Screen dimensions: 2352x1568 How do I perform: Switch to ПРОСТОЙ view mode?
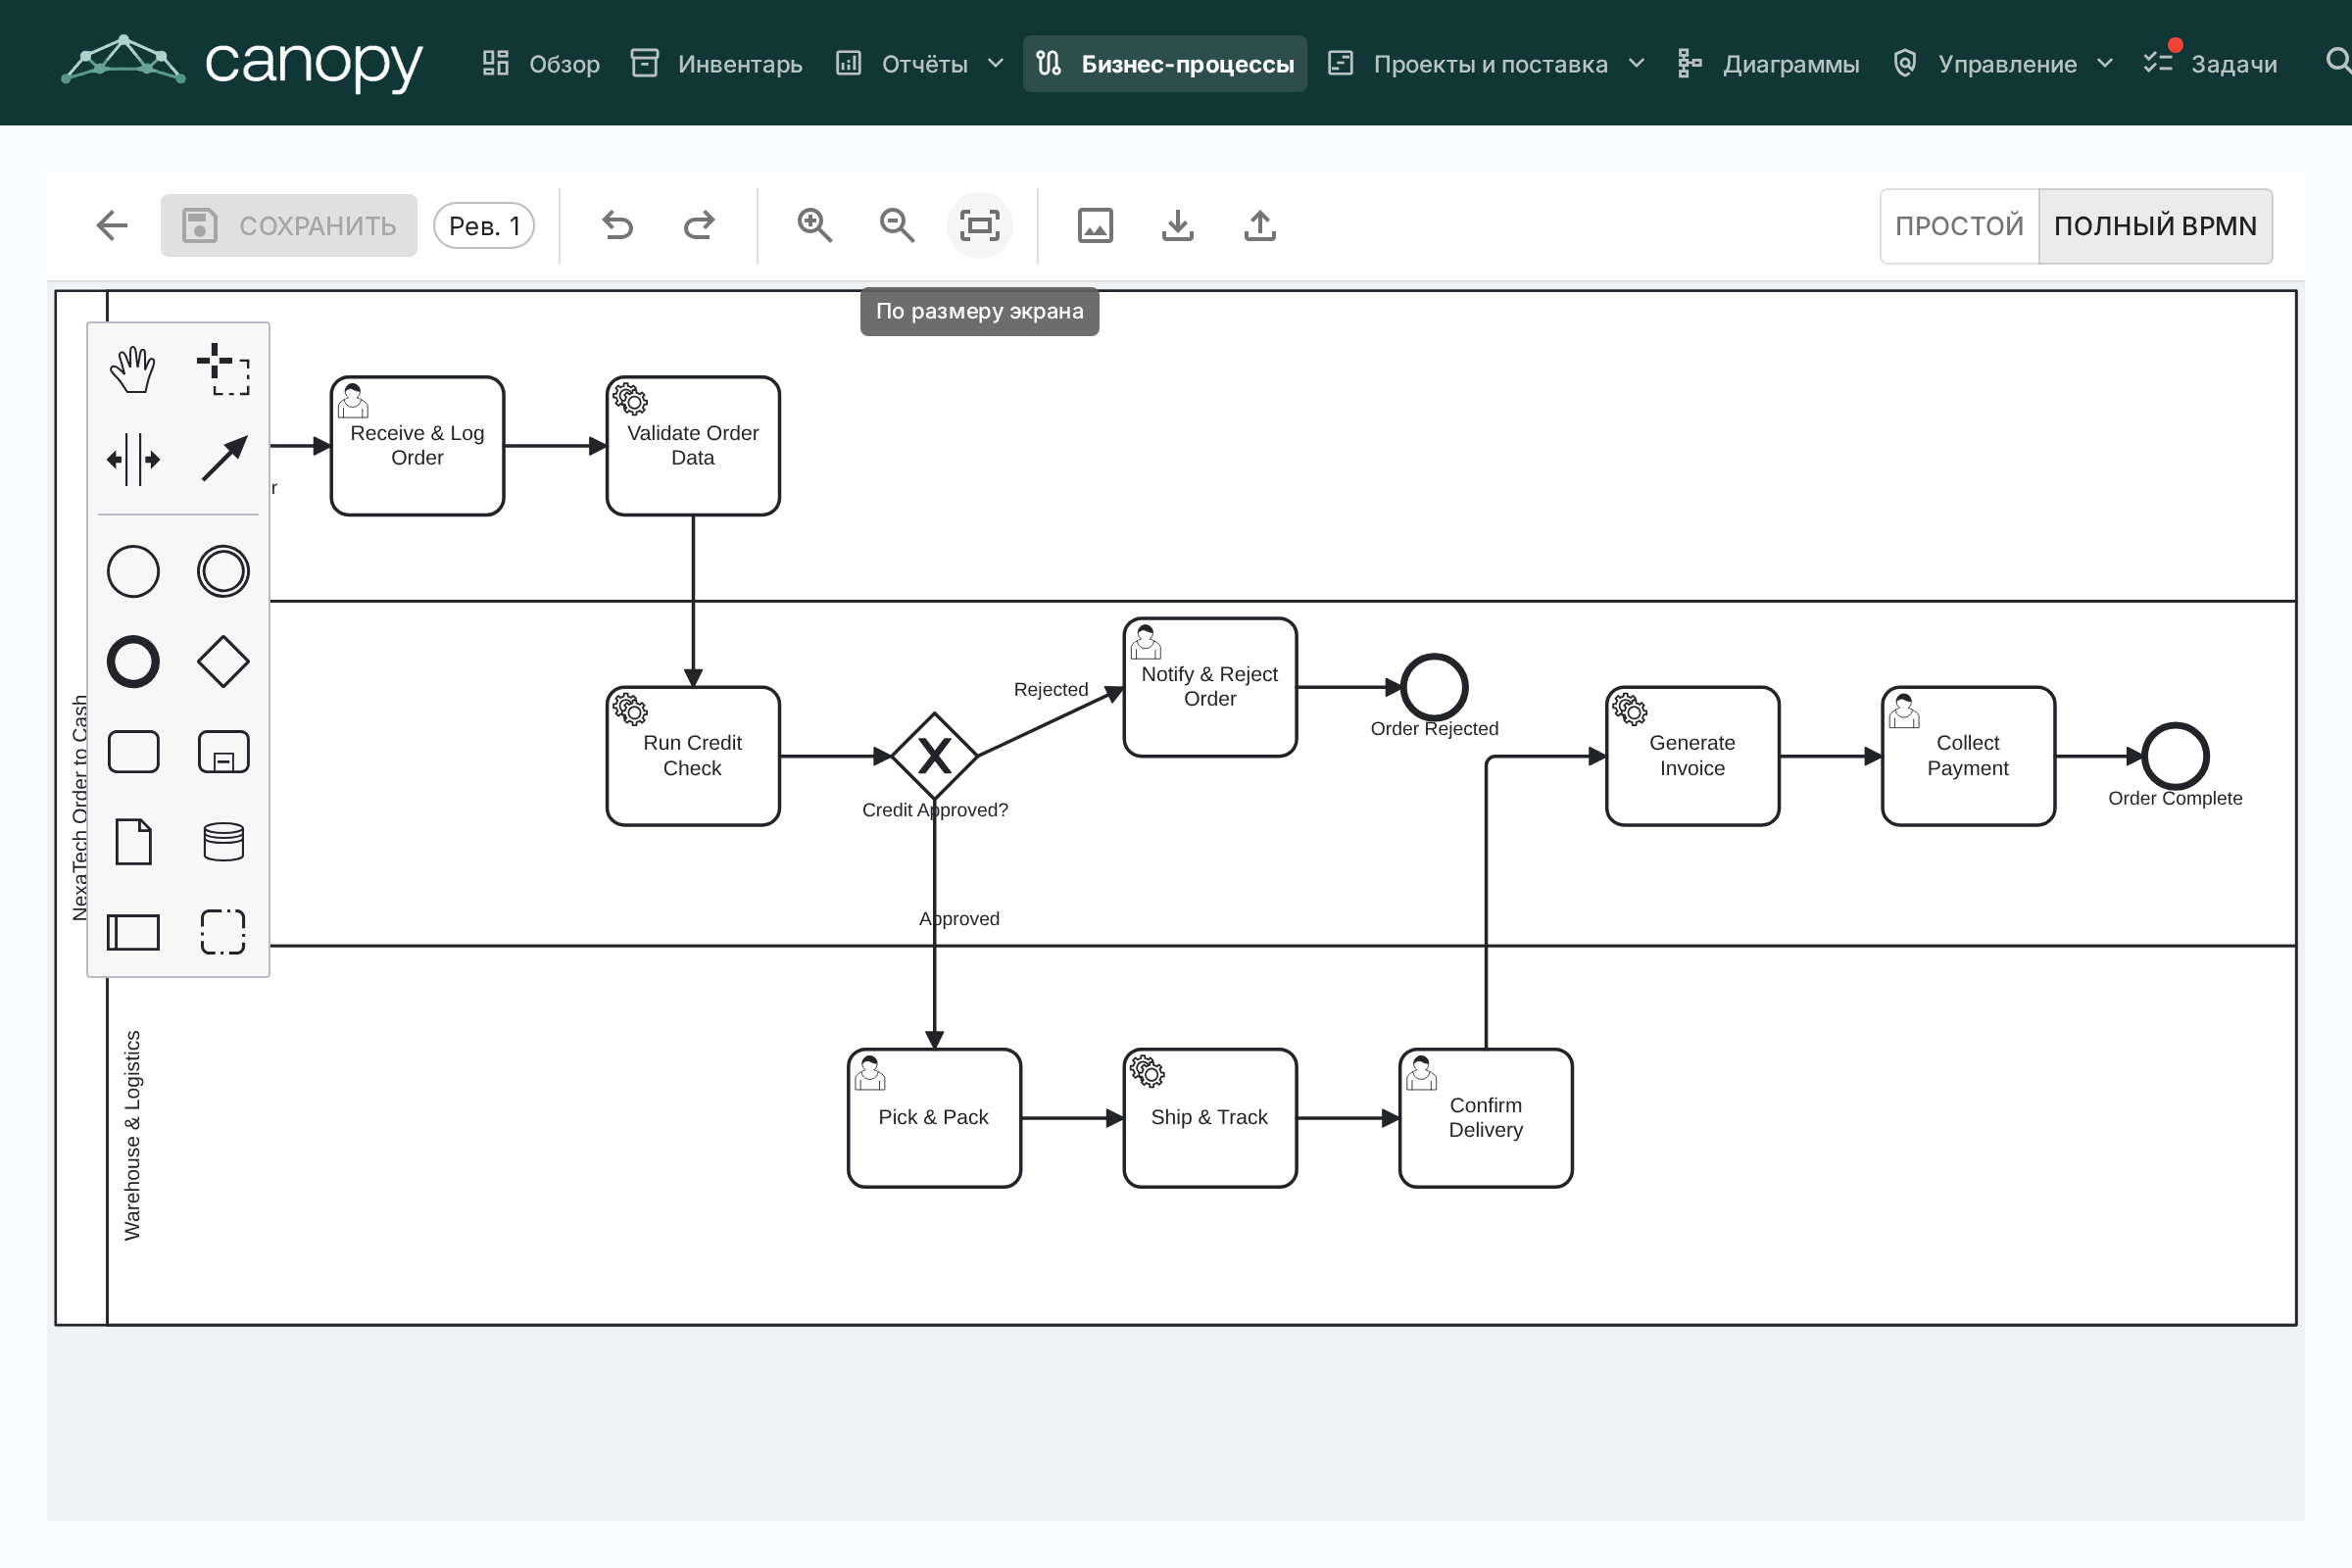[1959, 226]
